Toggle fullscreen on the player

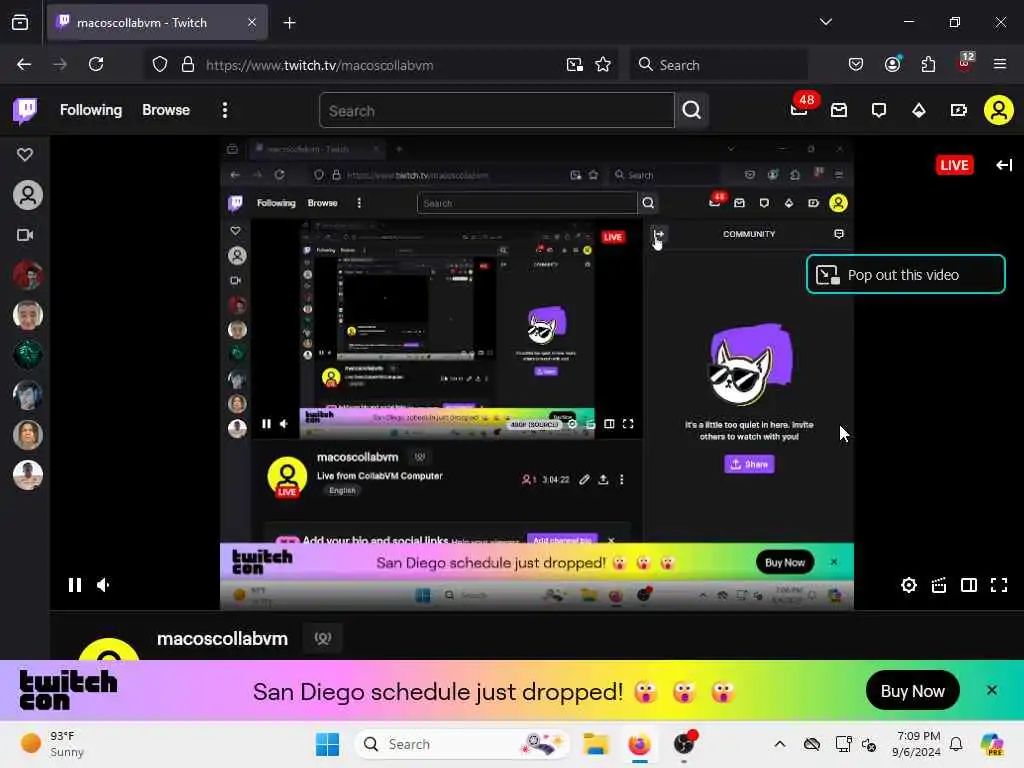pyautogui.click(x=999, y=585)
